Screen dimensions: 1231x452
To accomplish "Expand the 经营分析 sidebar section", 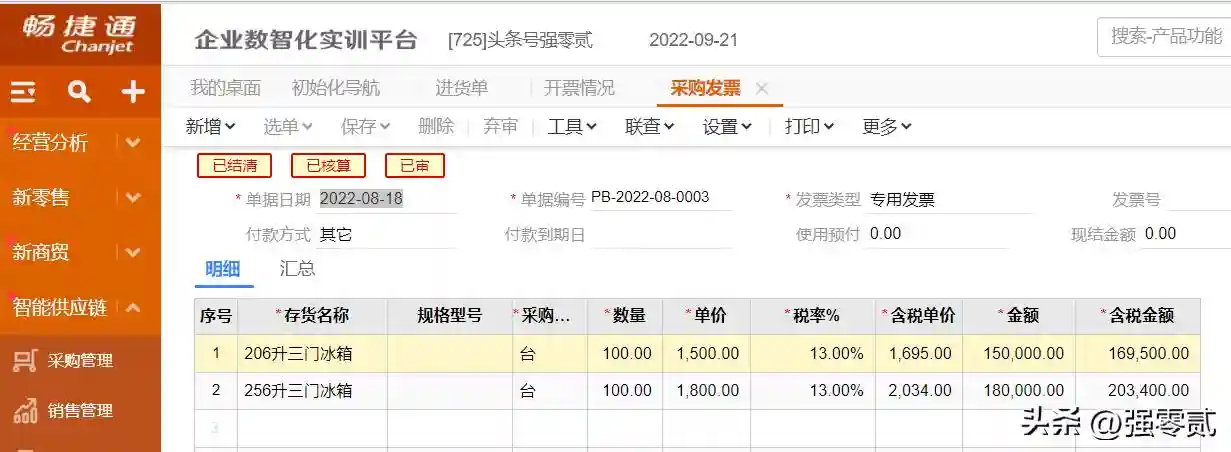I will click(x=133, y=142).
